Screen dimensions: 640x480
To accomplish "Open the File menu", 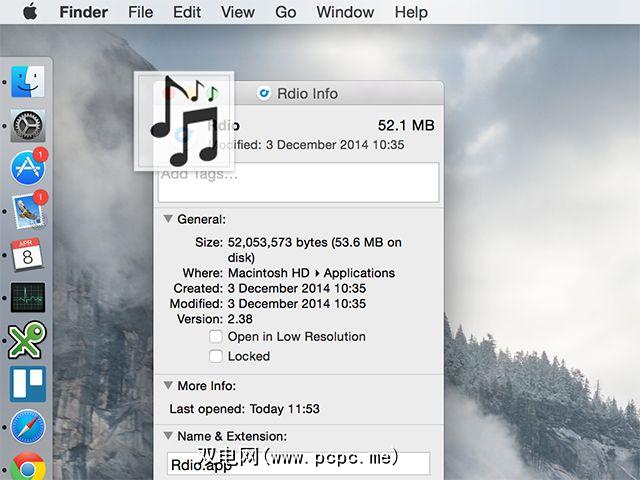I will [141, 13].
